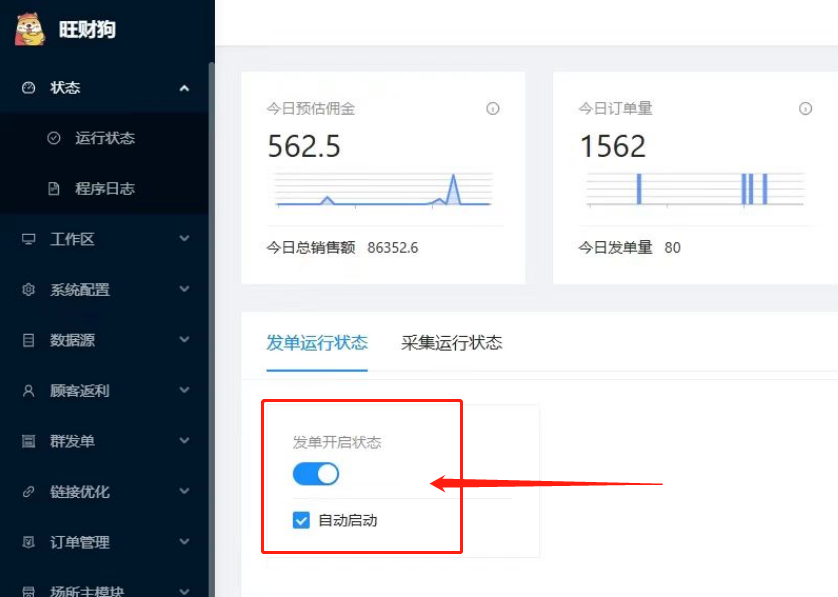Uncheck the 自动启动 checkbox
Image resolution: width=838 pixels, height=597 pixels.
(x=301, y=520)
